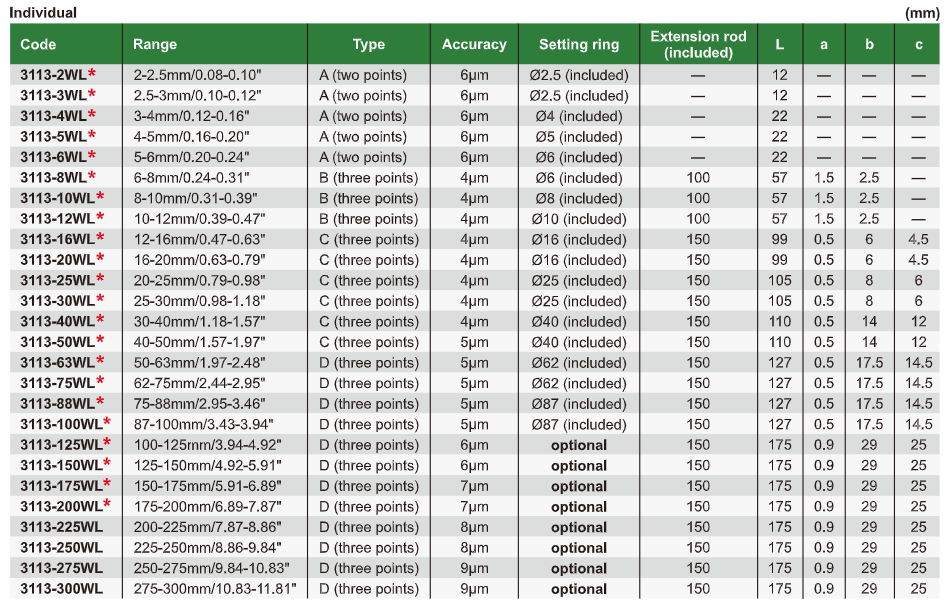This screenshot has width=952, height=607.
Task: Click product code 3113-63WL
Action: click(58, 362)
